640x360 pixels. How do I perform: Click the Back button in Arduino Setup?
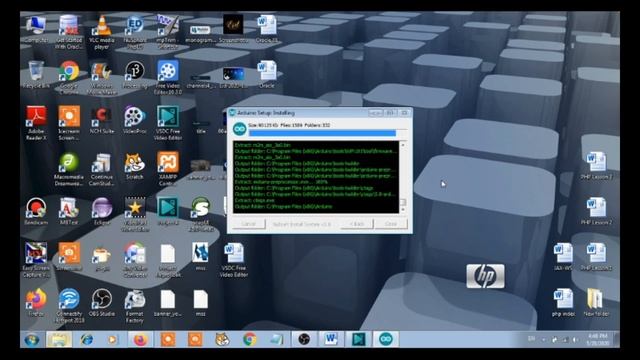click(x=357, y=224)
